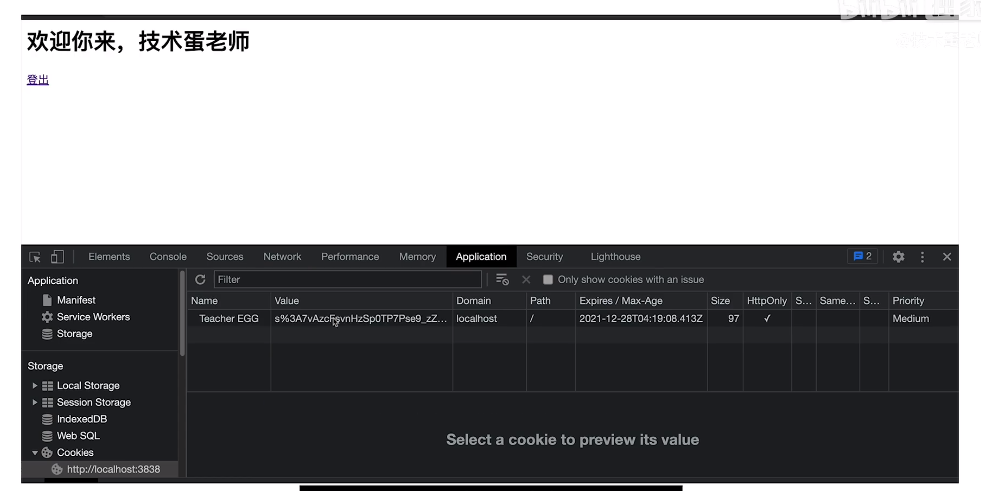Open DevTools settings gear
981x491 pixels.
[x=898, y=256]
